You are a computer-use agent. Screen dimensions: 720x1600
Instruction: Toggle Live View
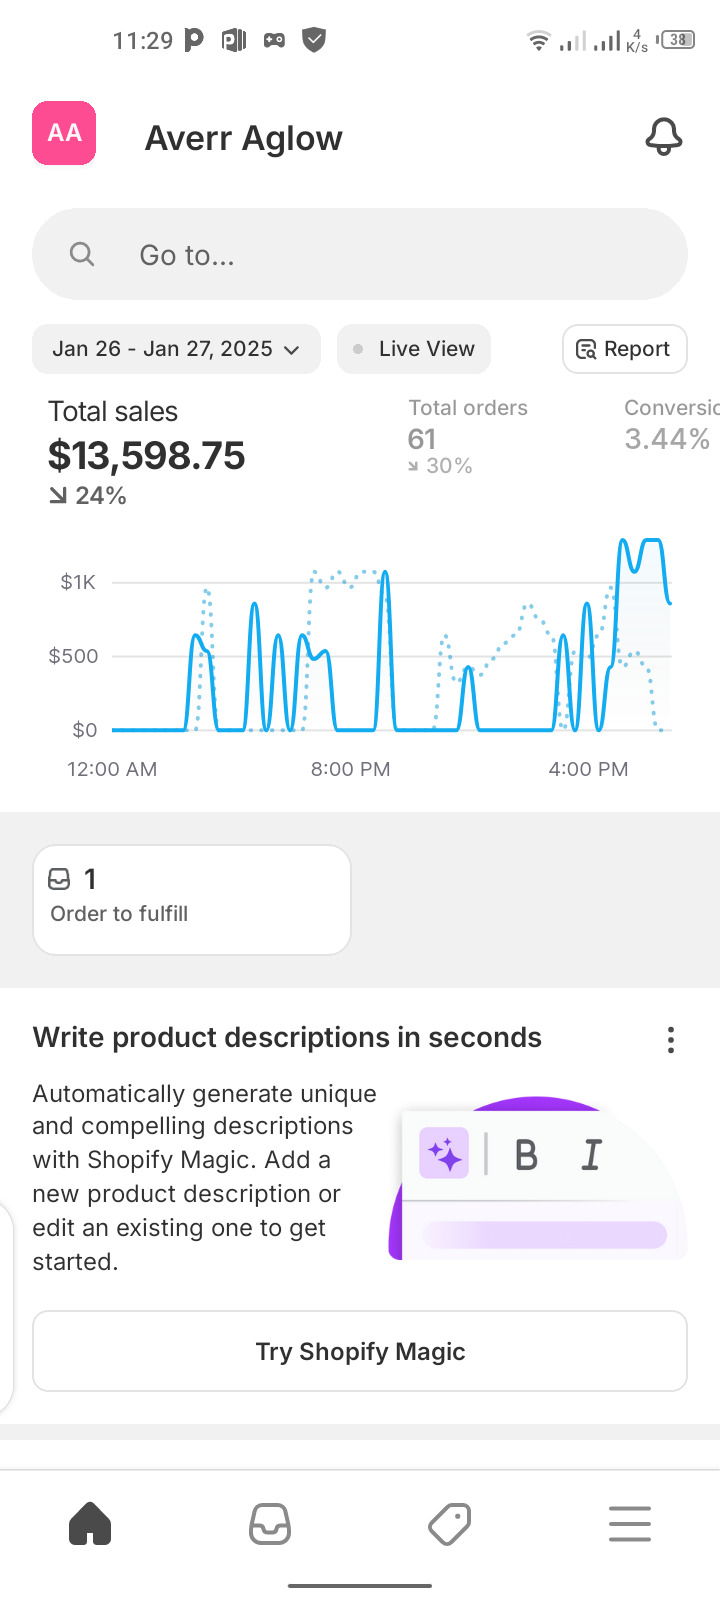[414, 349]
